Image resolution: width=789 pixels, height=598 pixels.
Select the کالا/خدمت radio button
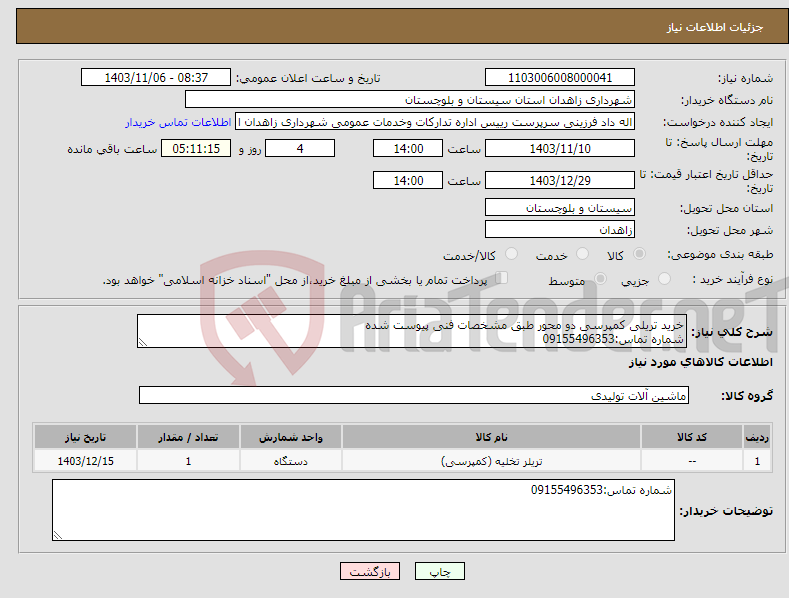pyautogui.click(x=511, y=254)
